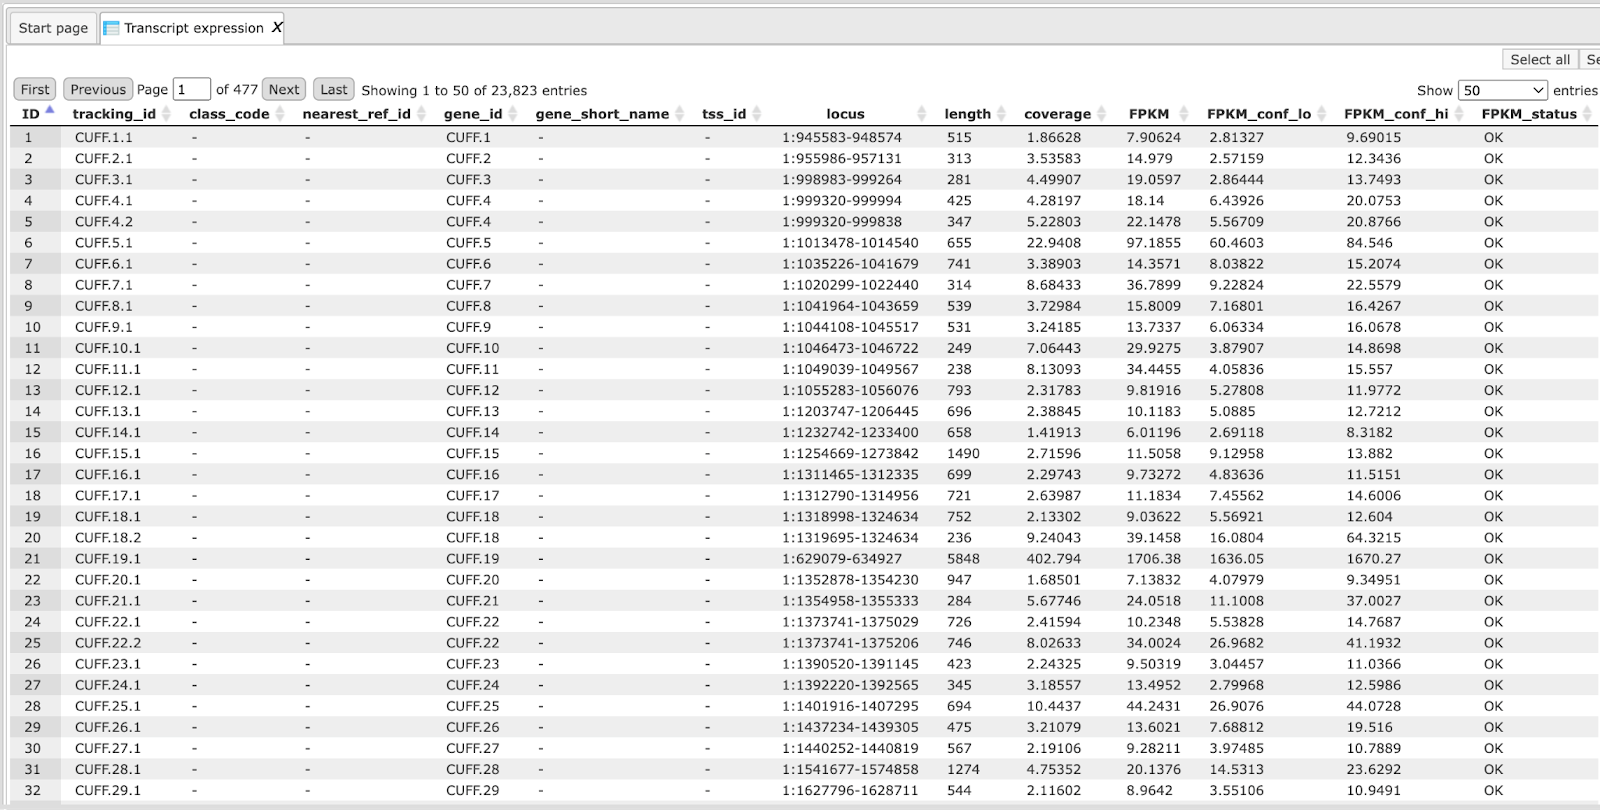Select row with tracking_id CUFF.1.1
The image size is (1600, 810).
(x=804, y=138)
